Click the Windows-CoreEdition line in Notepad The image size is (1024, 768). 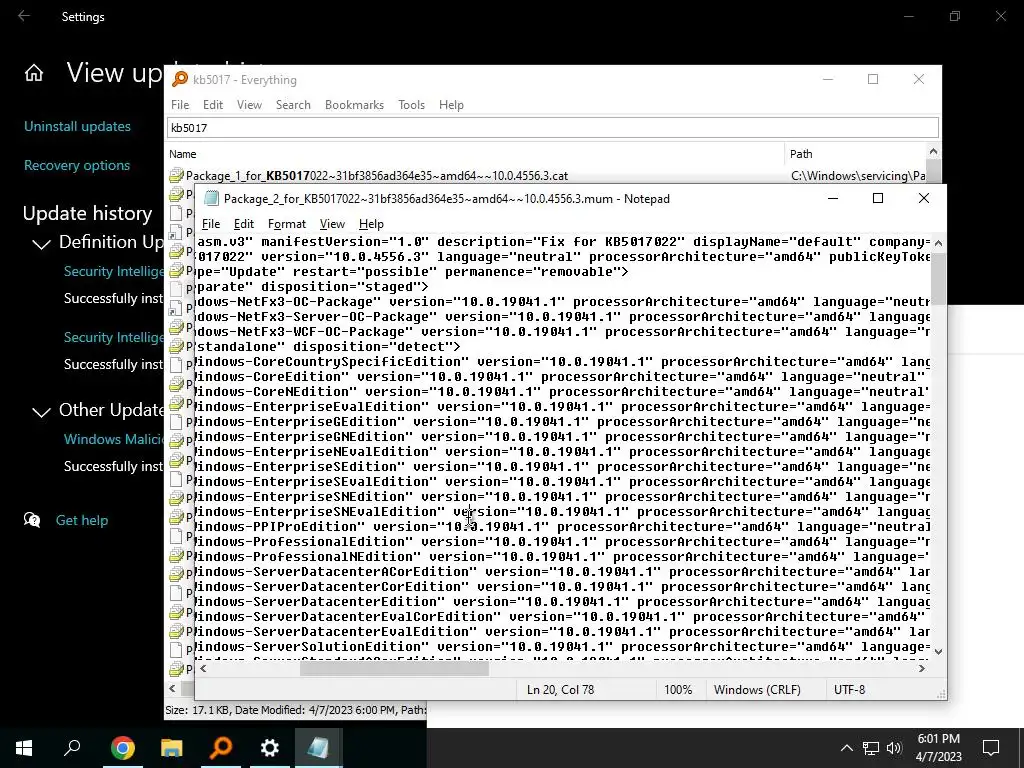(562, 377)
